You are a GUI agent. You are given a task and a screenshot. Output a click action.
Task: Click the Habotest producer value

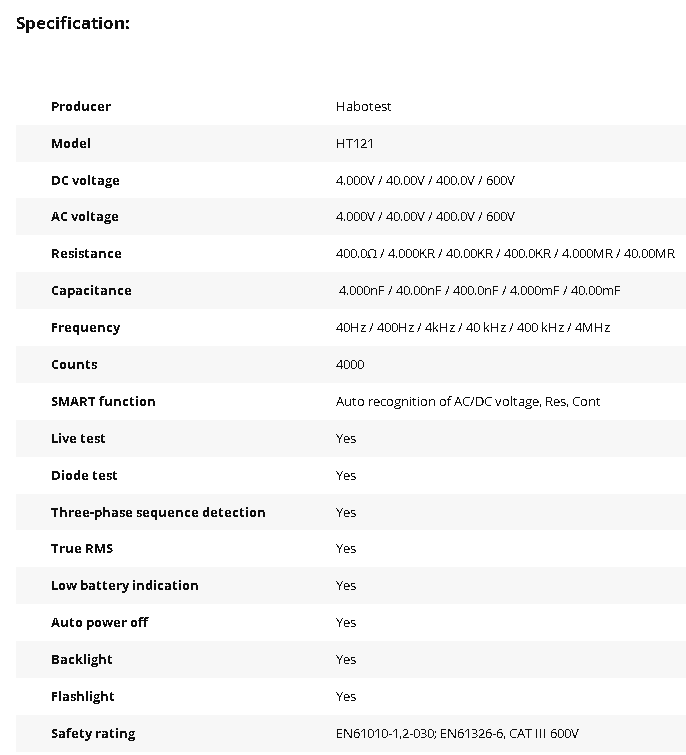point(363,107)
